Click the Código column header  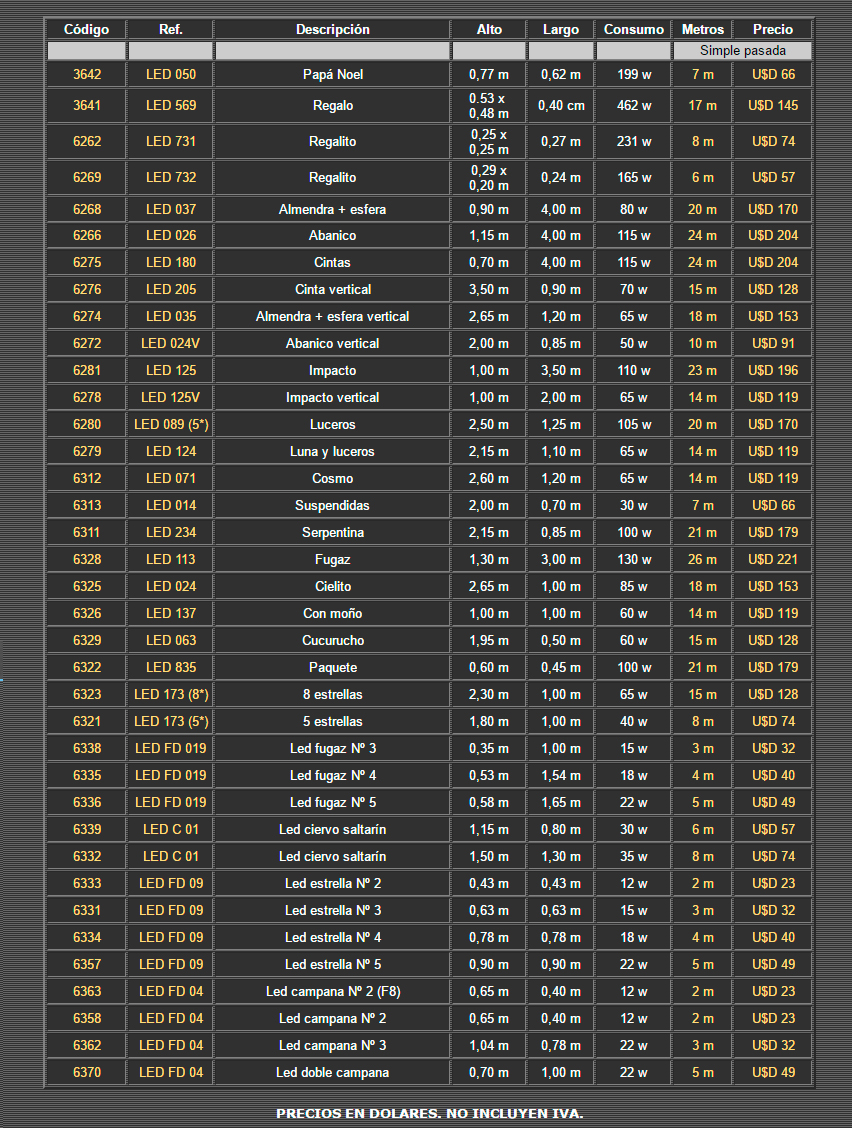86,29
